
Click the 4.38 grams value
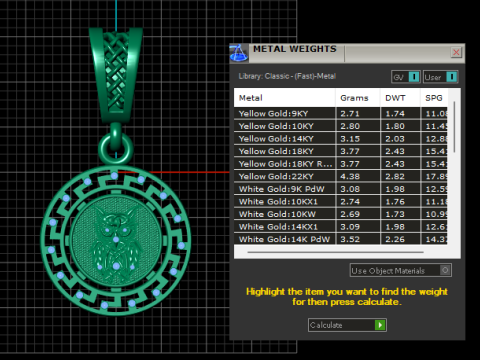[x=350, y=176]
